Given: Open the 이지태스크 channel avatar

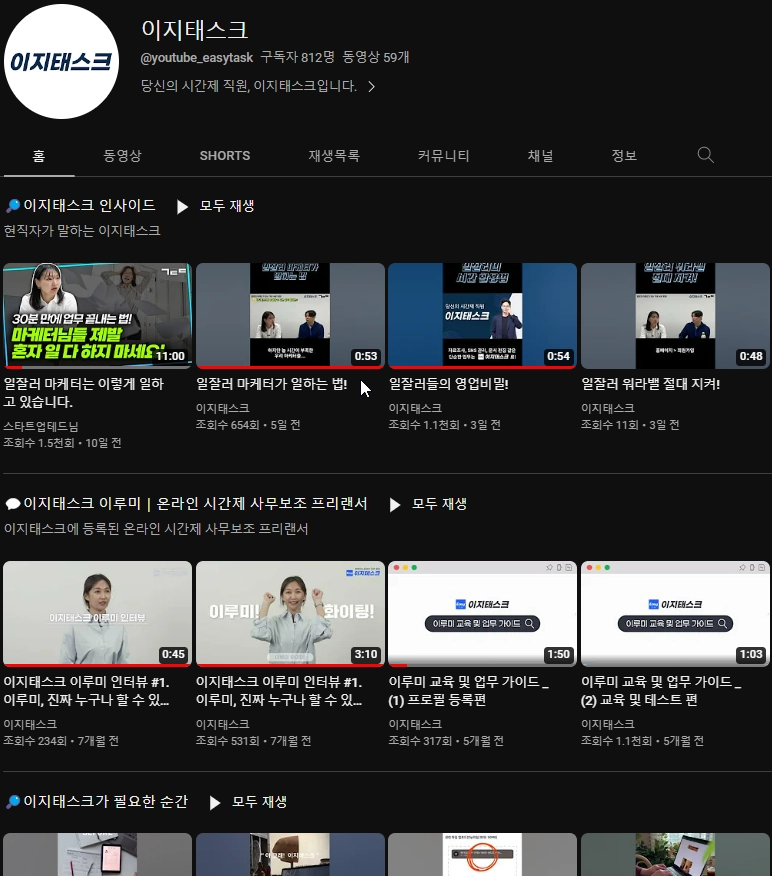Looking at the screenshot, I should click(61, 61).
